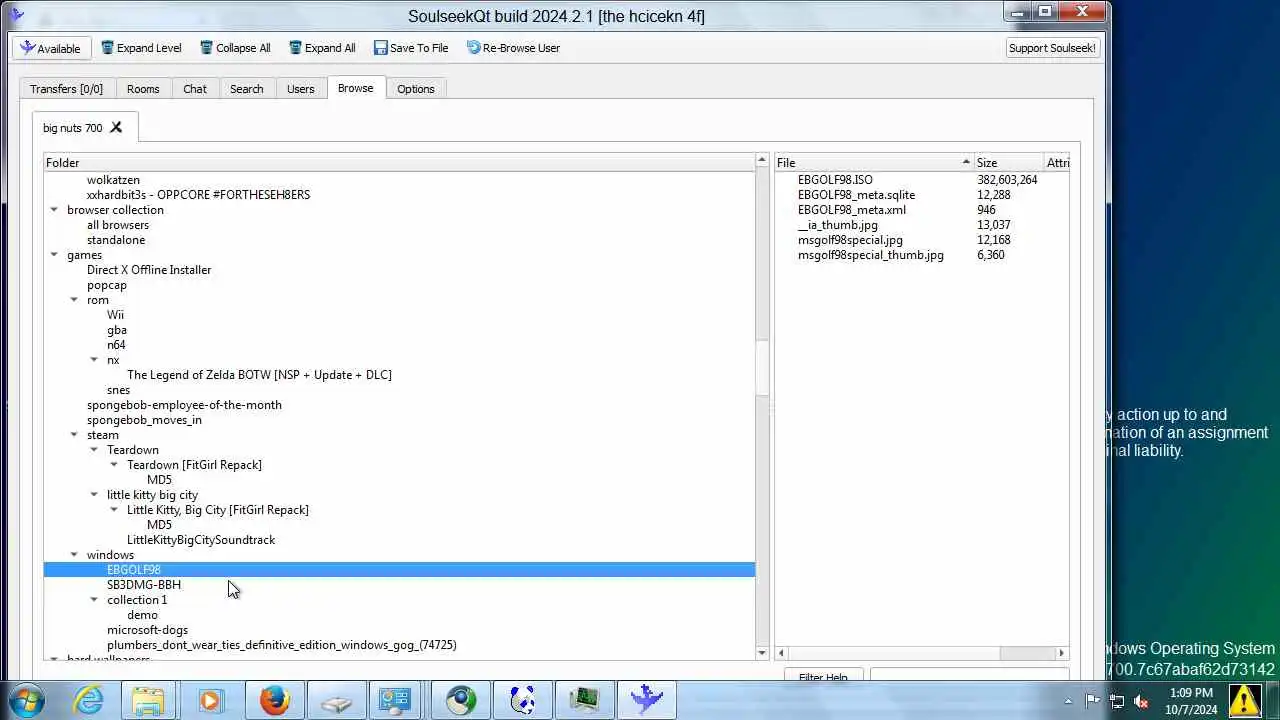Collapse the browser collection folder
Viewport: 1280px width, 720px height.
click(54, 210)
